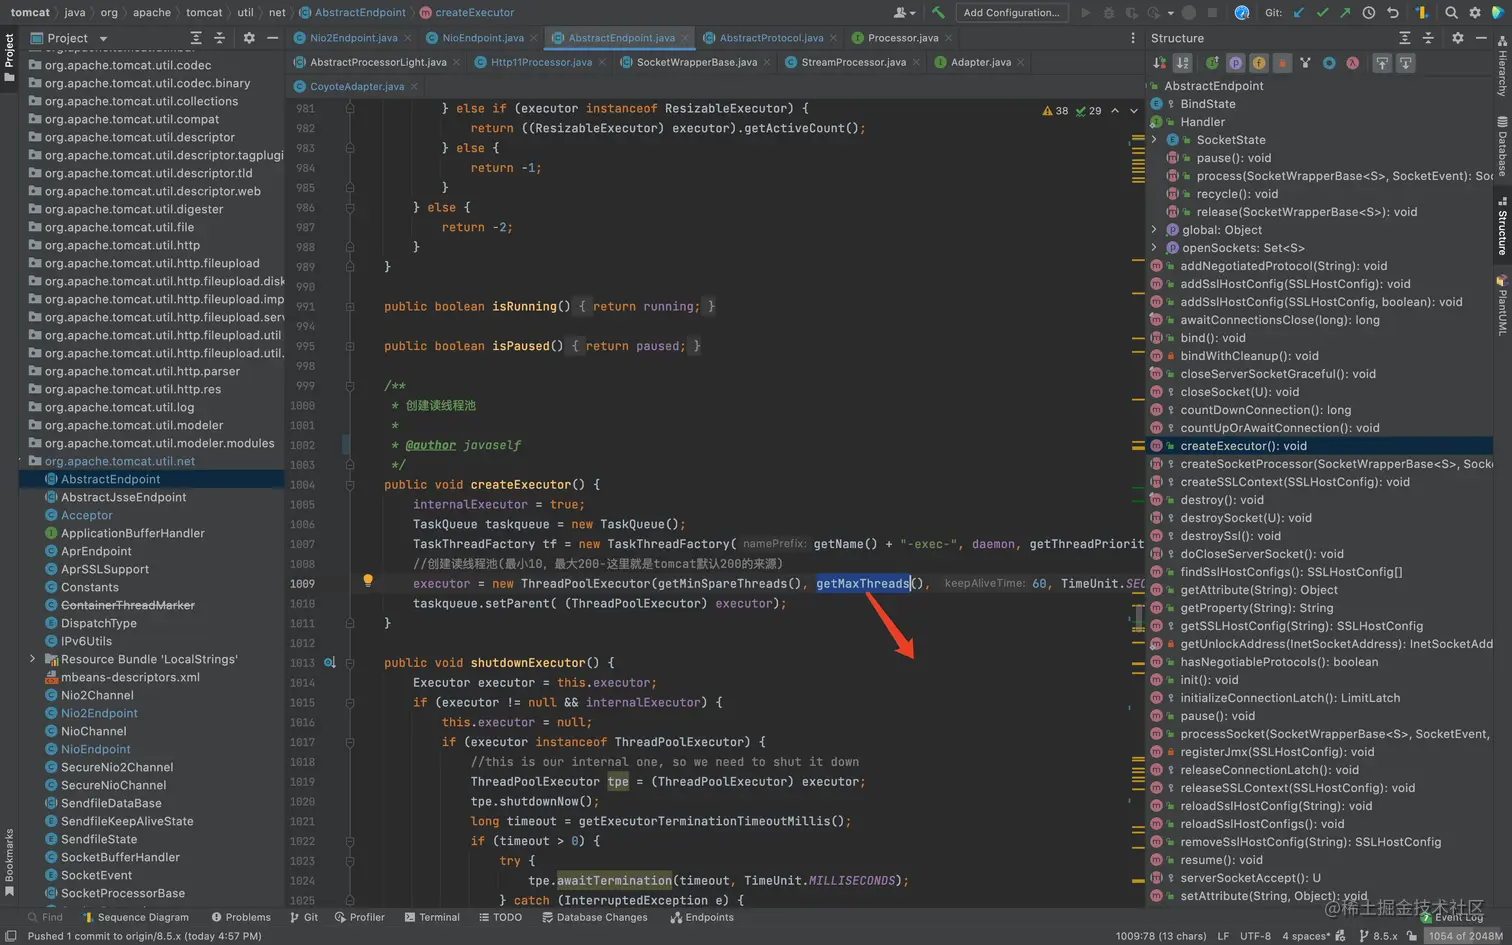
Task: Toggle Show Fields filter in Structure
Action: (1259, 63)
